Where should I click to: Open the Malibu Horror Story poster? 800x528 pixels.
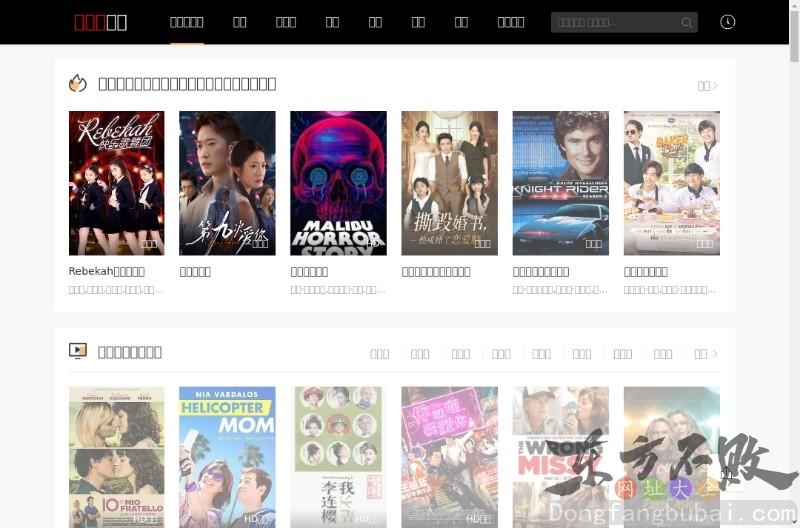click(338, 183)
